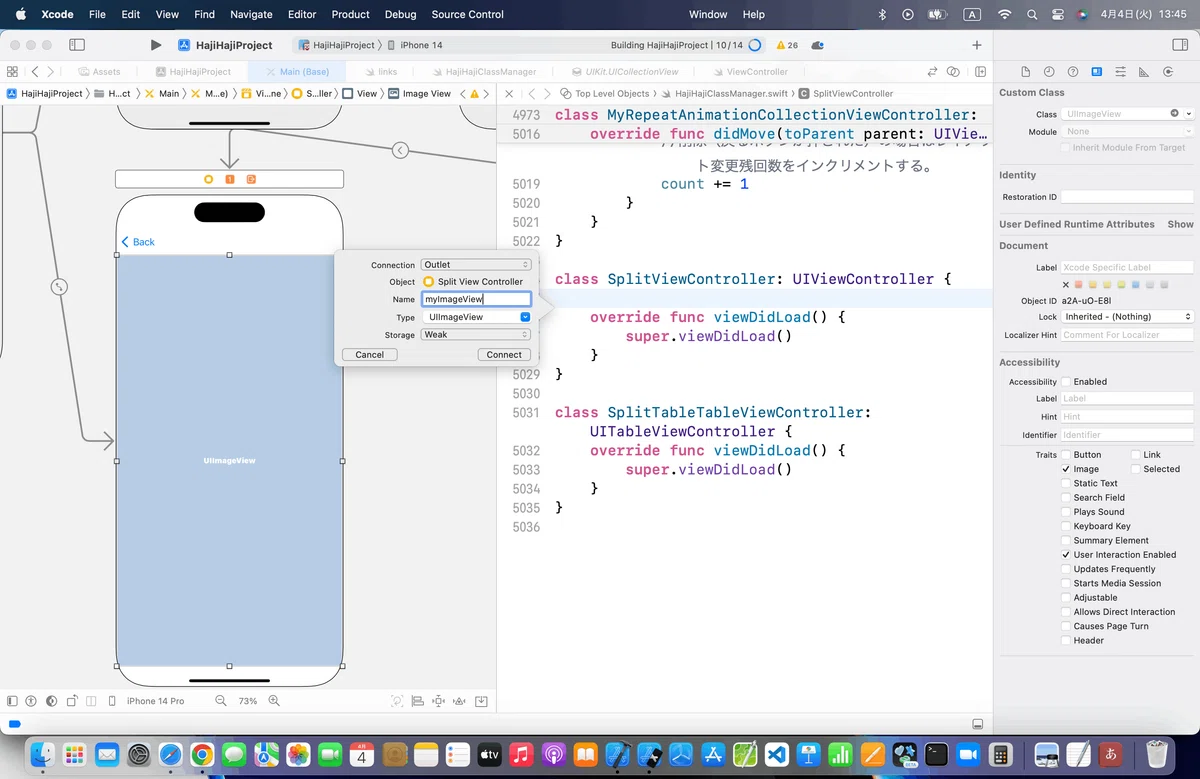This screenshot has width=1200, height=779.
Task: Toggle the document outline button
Action: (x=12, y=701)
